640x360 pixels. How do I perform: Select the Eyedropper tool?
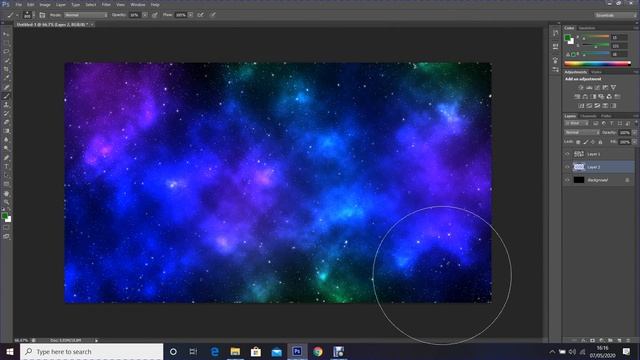(6, 78)
